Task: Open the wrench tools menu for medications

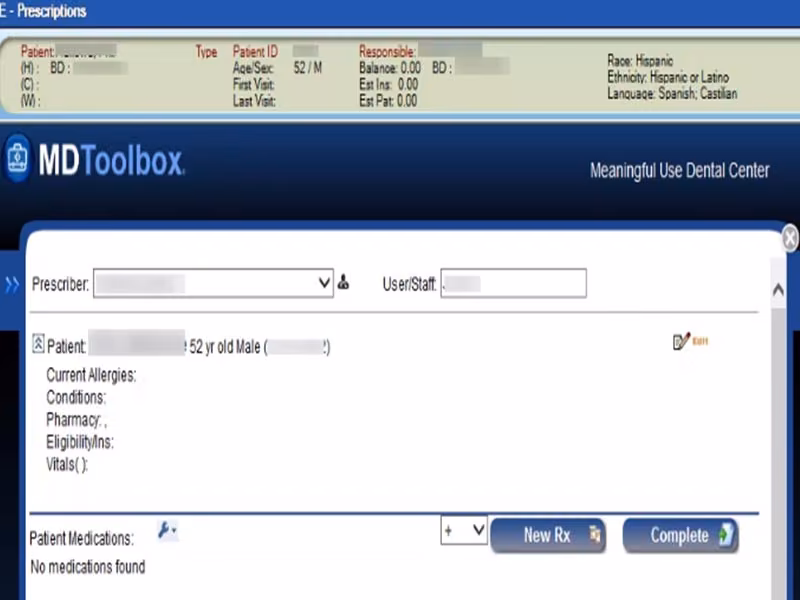Action: click(167, 531)
